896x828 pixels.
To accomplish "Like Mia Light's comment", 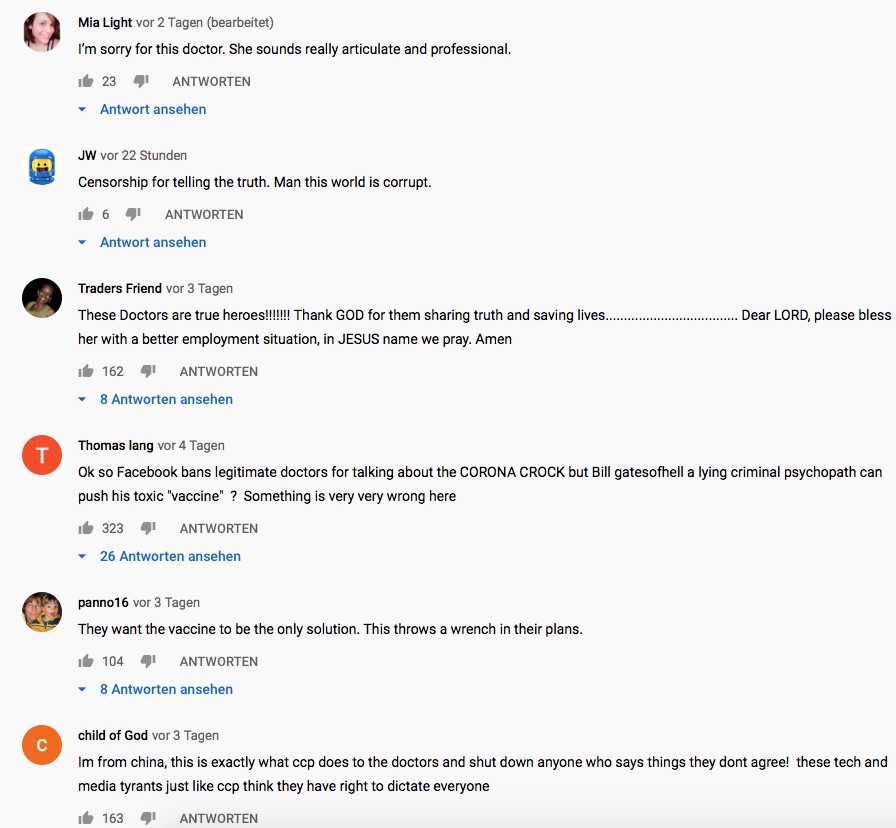I will click(86, 81).
